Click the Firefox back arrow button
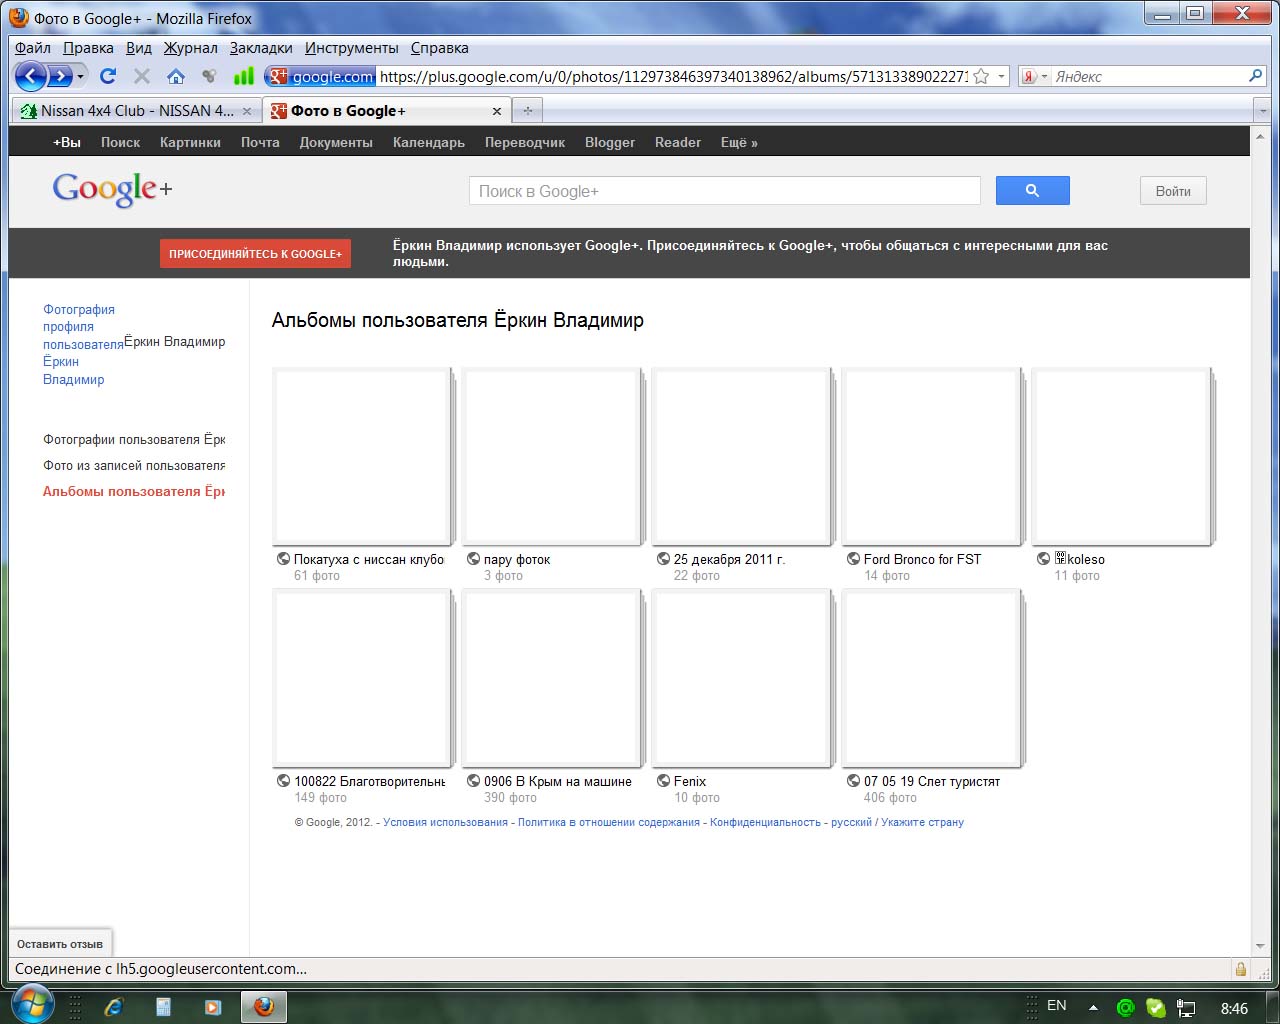This screenshot has width=1280, height=1024. pyautogui.click(x=30, y=76)
